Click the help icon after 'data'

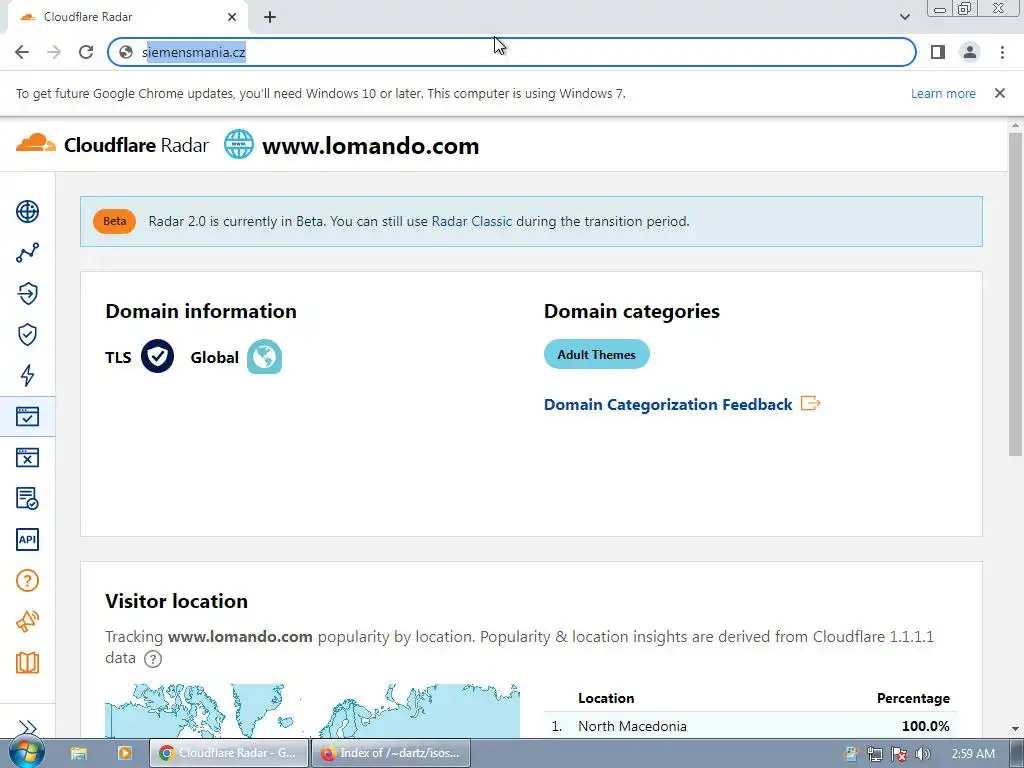tap(153, 658)
